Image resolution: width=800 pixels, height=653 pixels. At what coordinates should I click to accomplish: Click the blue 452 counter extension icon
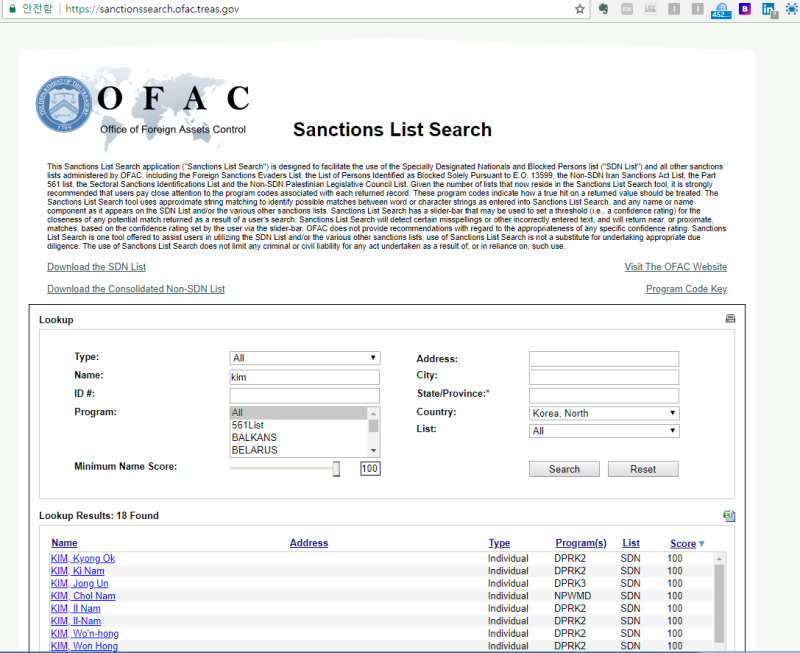pos(719,11)
